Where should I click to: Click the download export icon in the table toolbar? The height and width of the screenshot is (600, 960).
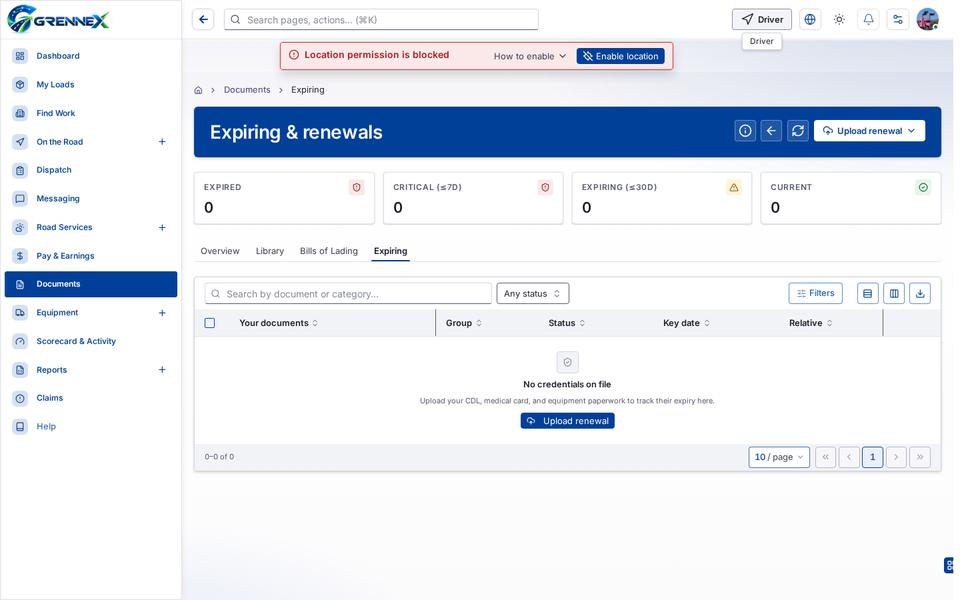pyautogui.click(x=920, y=293)
